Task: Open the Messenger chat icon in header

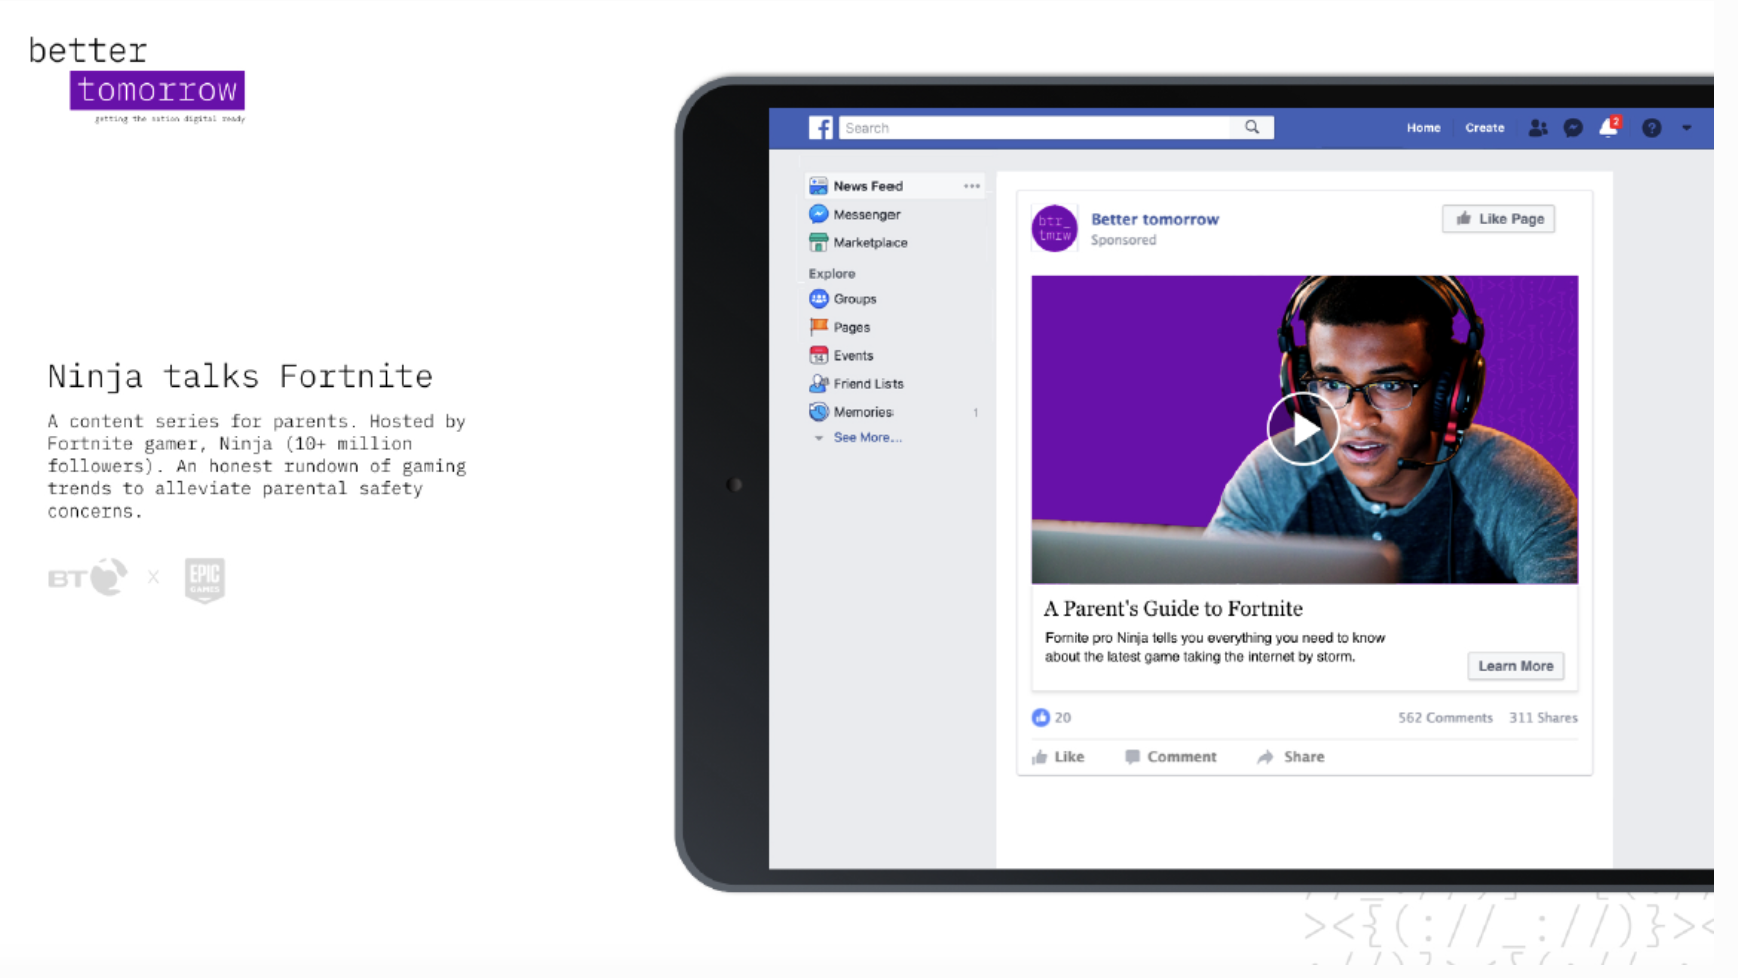Action: [1573, 128]
